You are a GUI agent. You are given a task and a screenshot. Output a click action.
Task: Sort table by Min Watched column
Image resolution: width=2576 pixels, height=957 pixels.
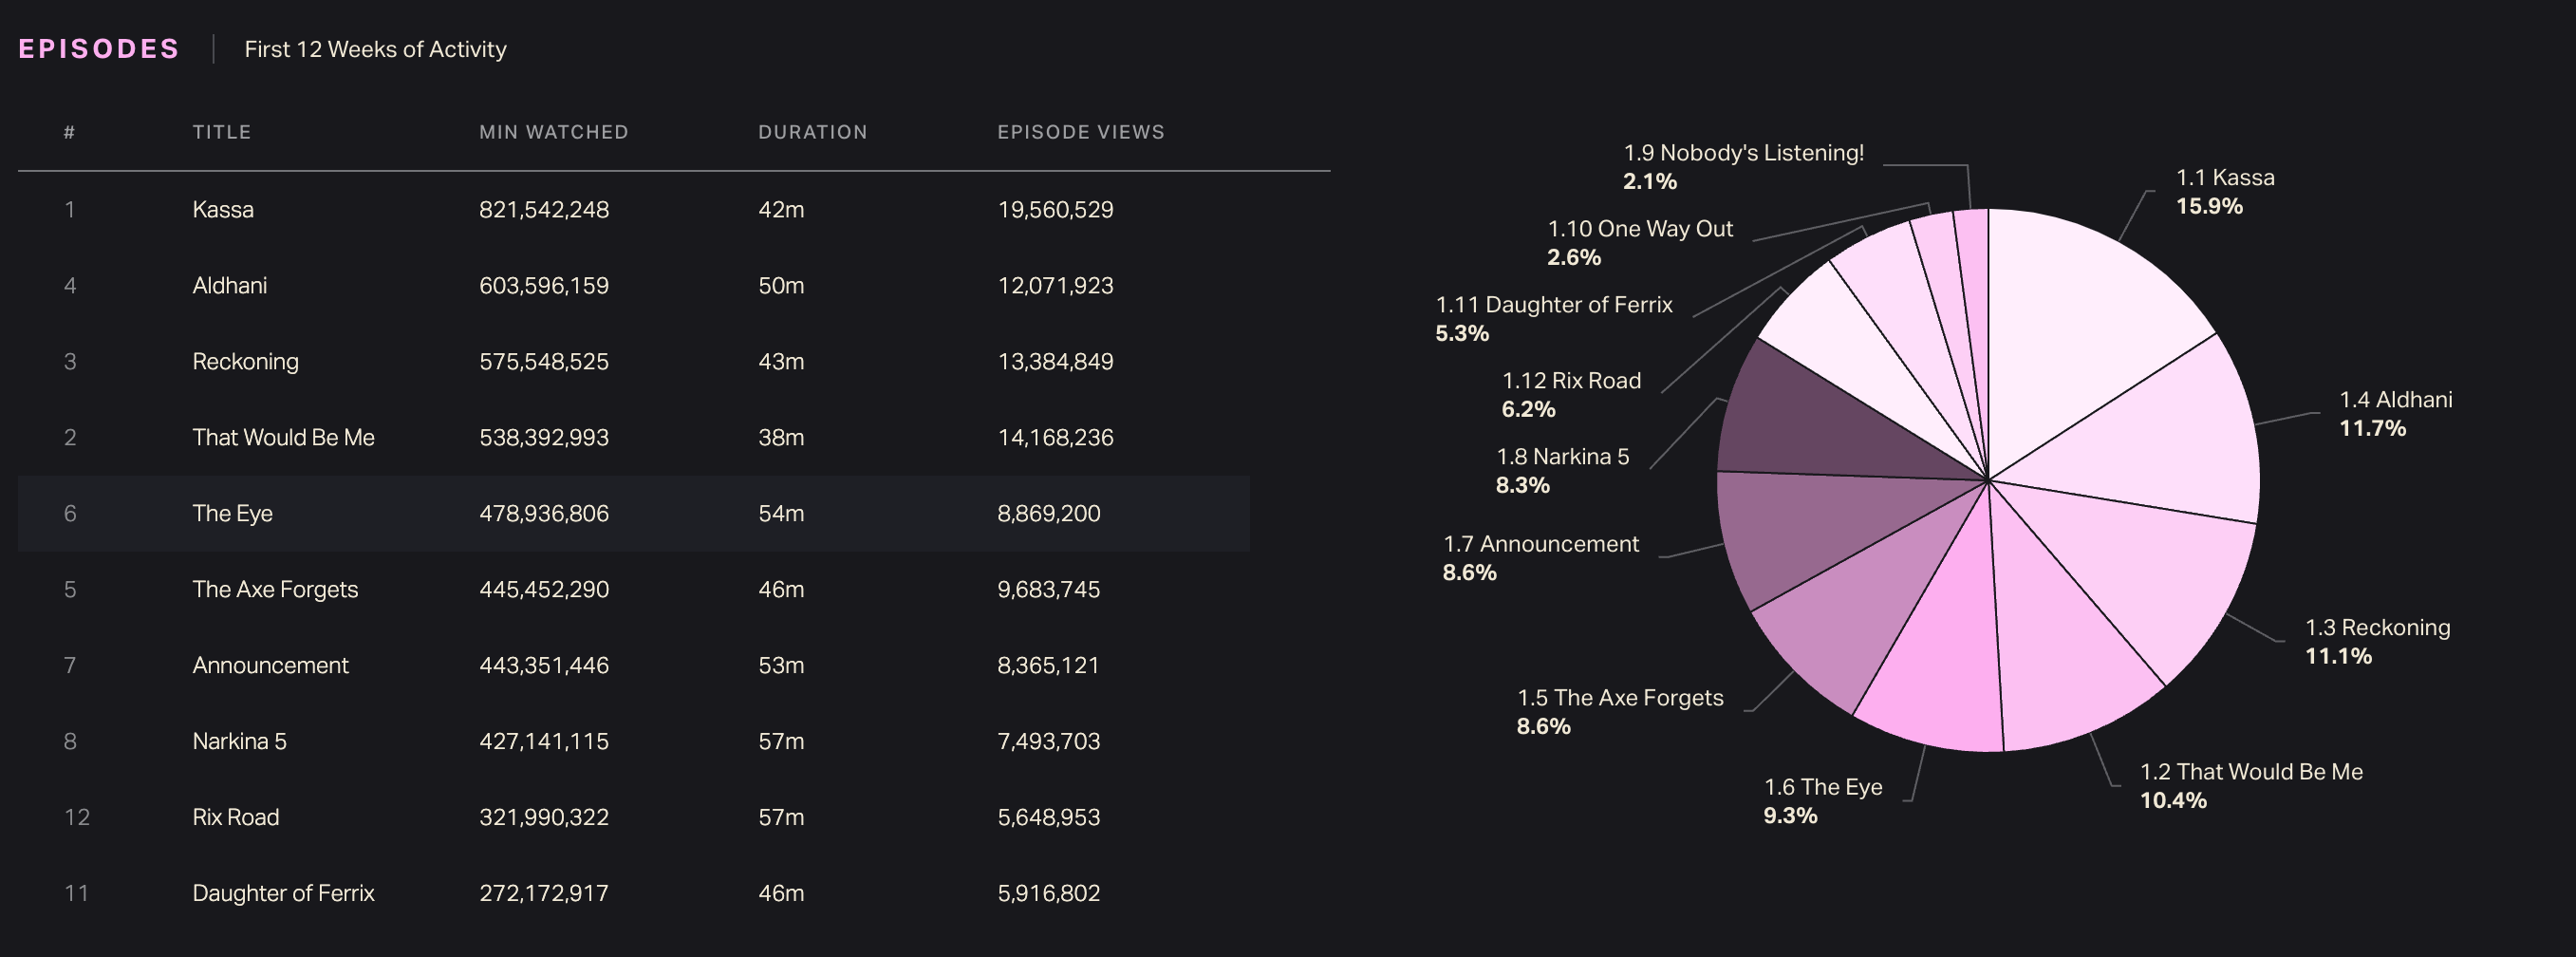point(553,132)
